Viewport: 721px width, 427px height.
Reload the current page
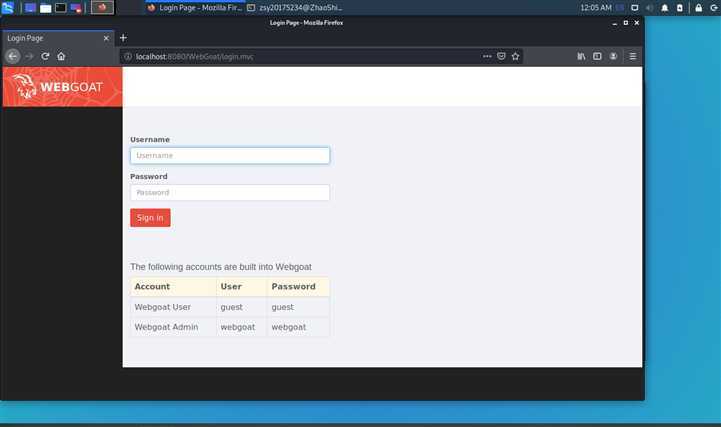pos(45,56)
